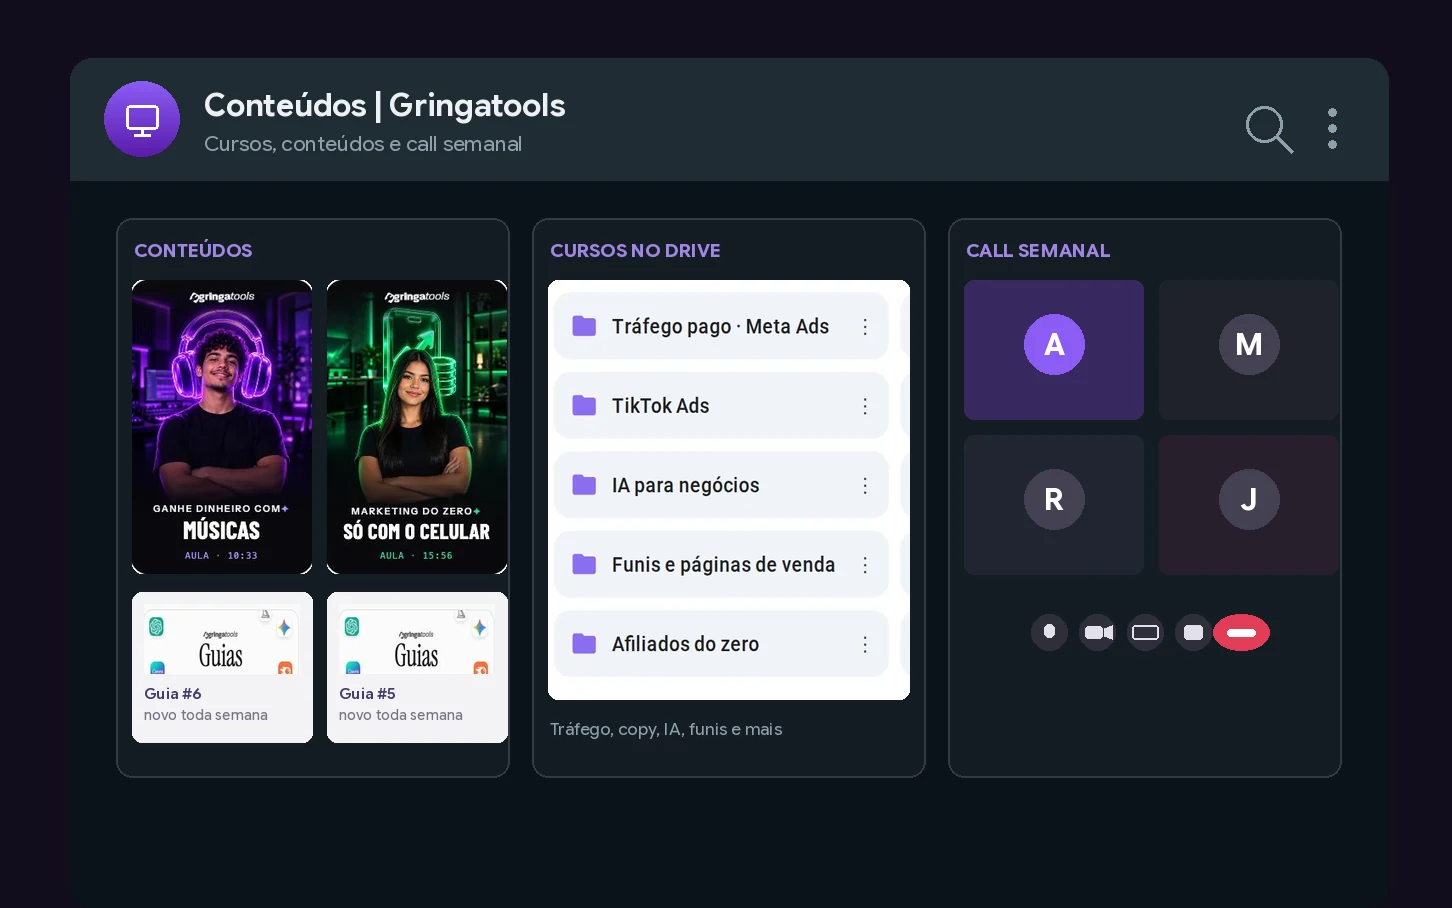The width and height of the screenshot is (1452, 908).
Task: Select participant M's avatar
Action: click(1249, 344)
